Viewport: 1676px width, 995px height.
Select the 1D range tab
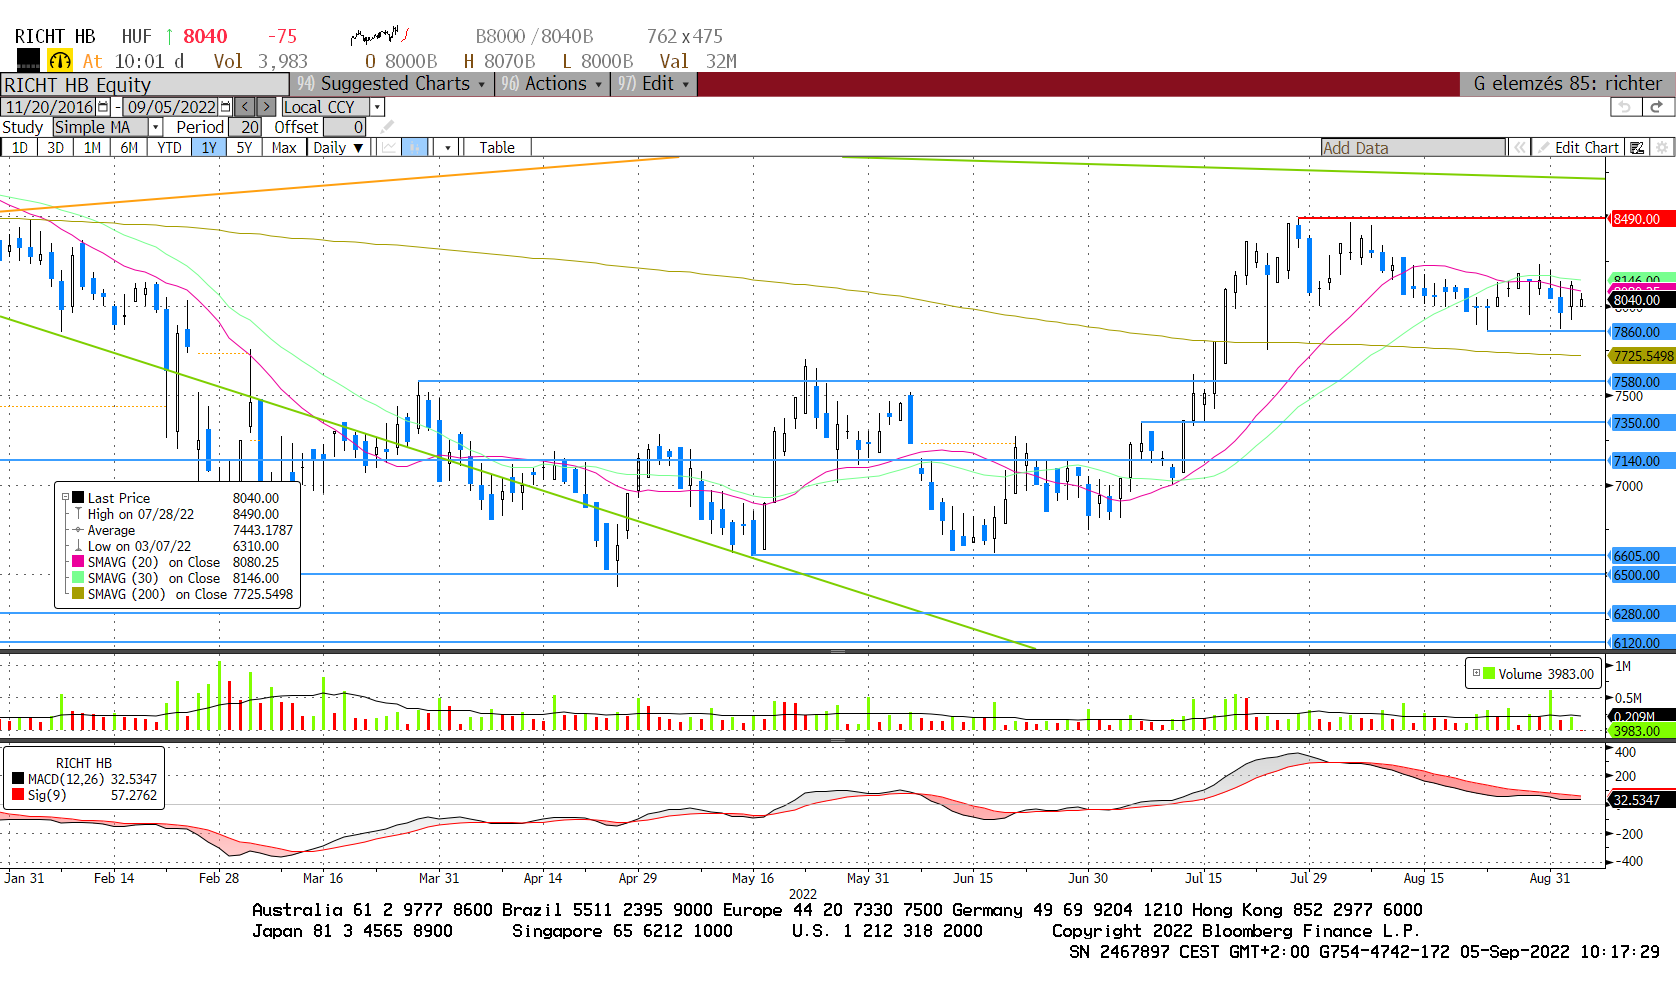click(19, 147)
